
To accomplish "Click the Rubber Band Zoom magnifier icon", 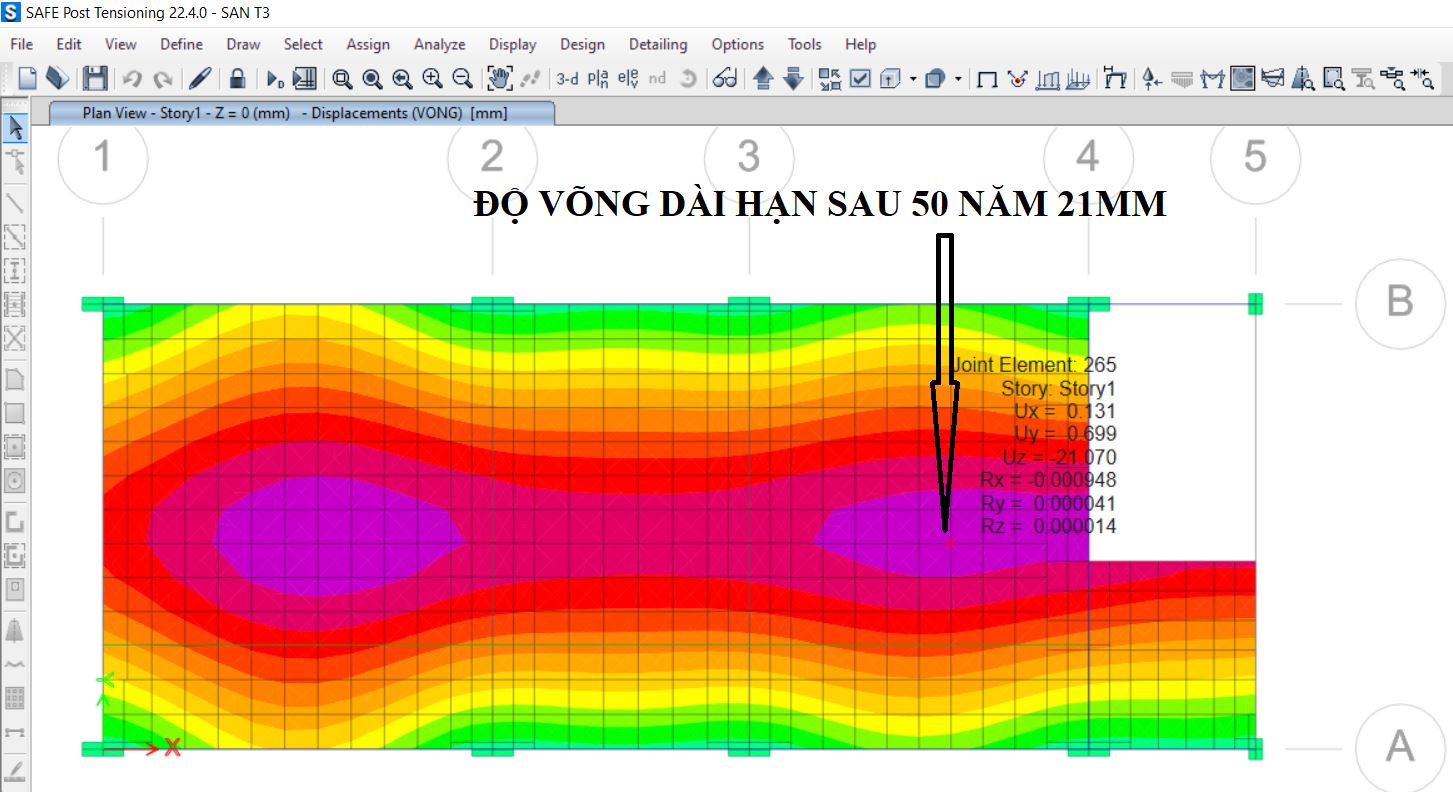I will (x=342, y=78).
